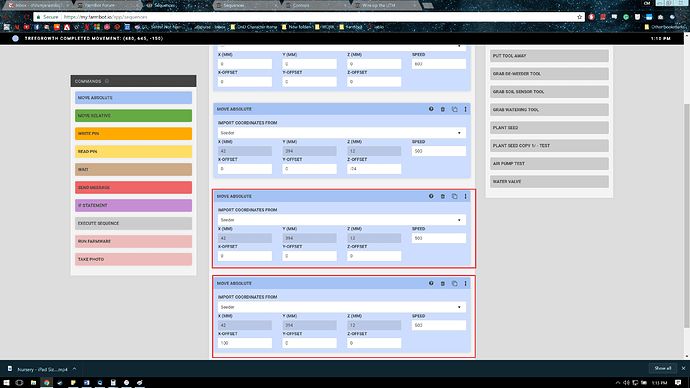The height and width of the screenshot is (388, 690).
Task: Click Show all downloads
Action: 663,368
